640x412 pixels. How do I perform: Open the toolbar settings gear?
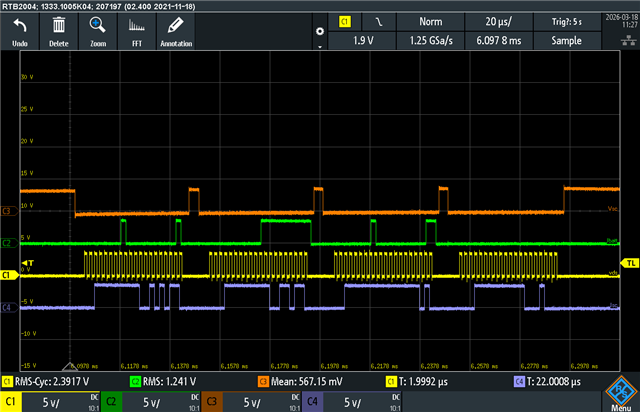(320, 31)
